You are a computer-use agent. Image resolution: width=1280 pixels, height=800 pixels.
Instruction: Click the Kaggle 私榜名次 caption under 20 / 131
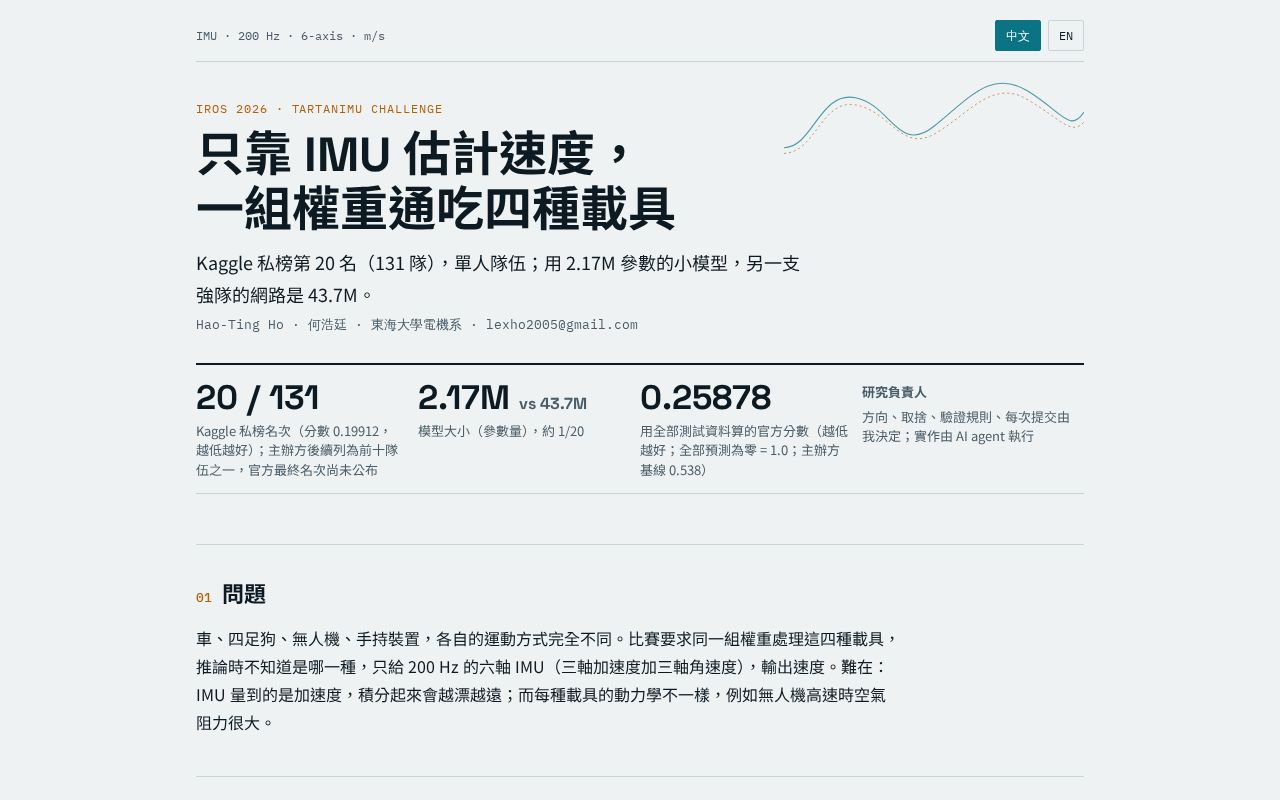297,450
